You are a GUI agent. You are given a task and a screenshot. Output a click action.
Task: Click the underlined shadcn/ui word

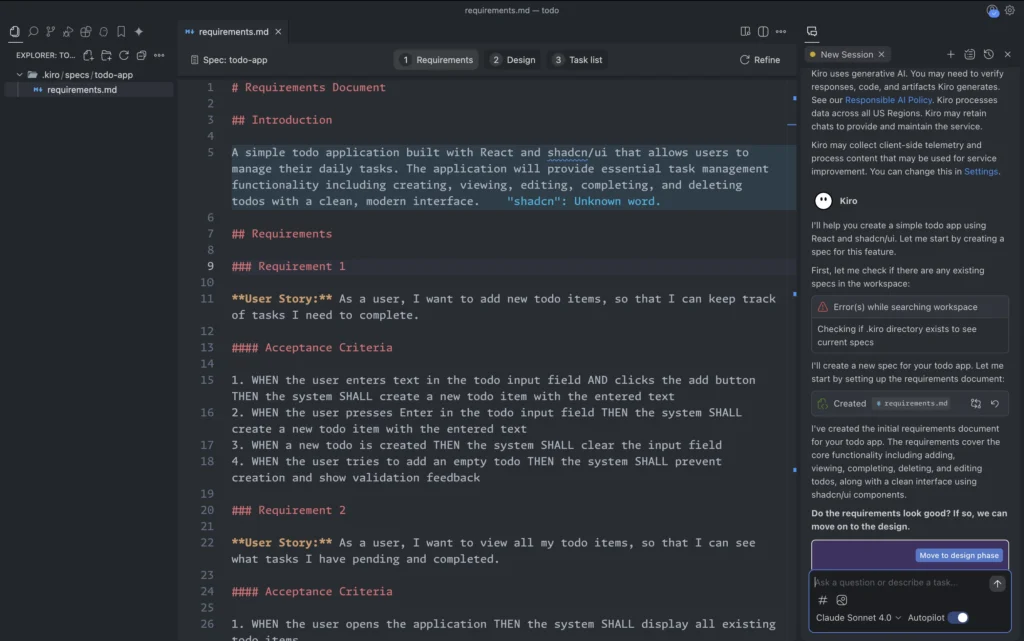click(577, 153)
